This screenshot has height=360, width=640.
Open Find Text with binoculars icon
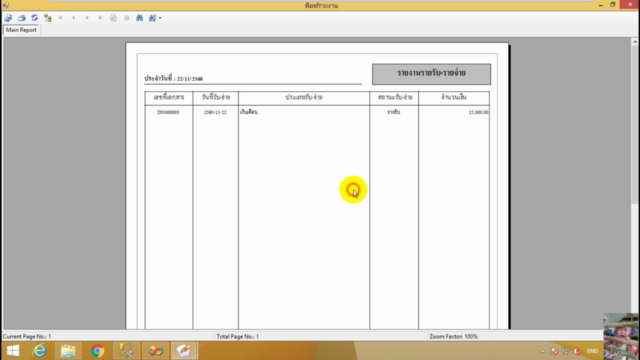click(x=140, y=18)
